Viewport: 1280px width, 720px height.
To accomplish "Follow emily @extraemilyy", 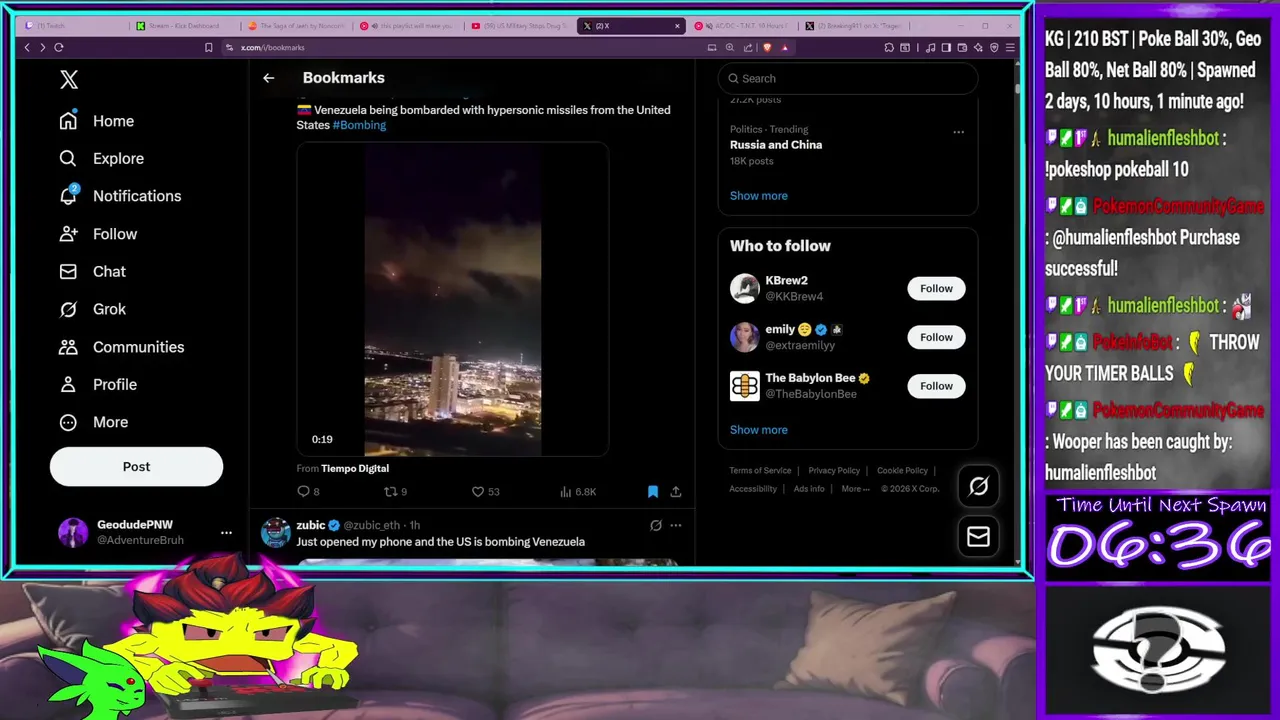I will pos(936,337).
